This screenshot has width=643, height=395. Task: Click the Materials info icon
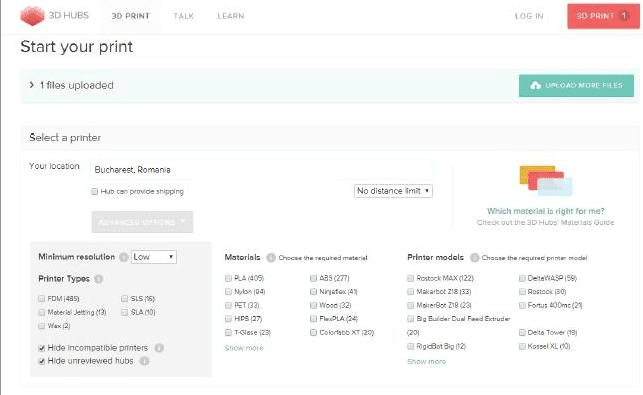(x=271, y=258)
